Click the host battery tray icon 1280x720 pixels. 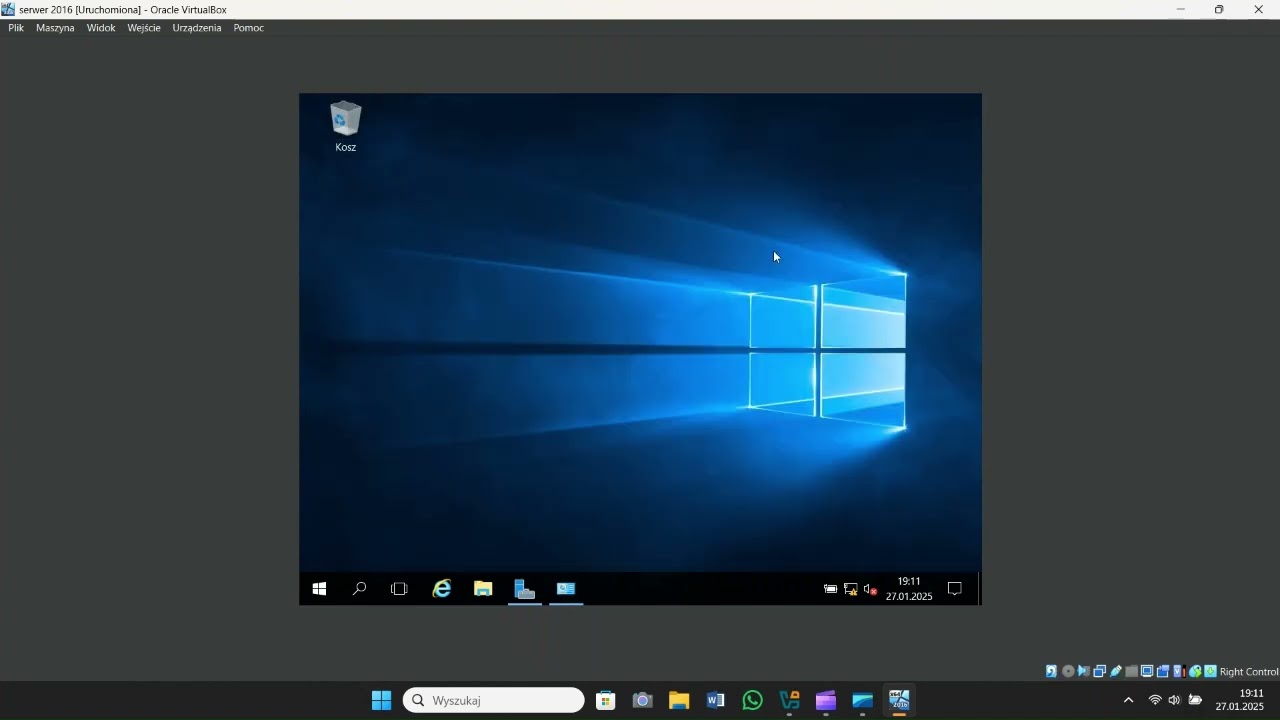coord(1195,700)
